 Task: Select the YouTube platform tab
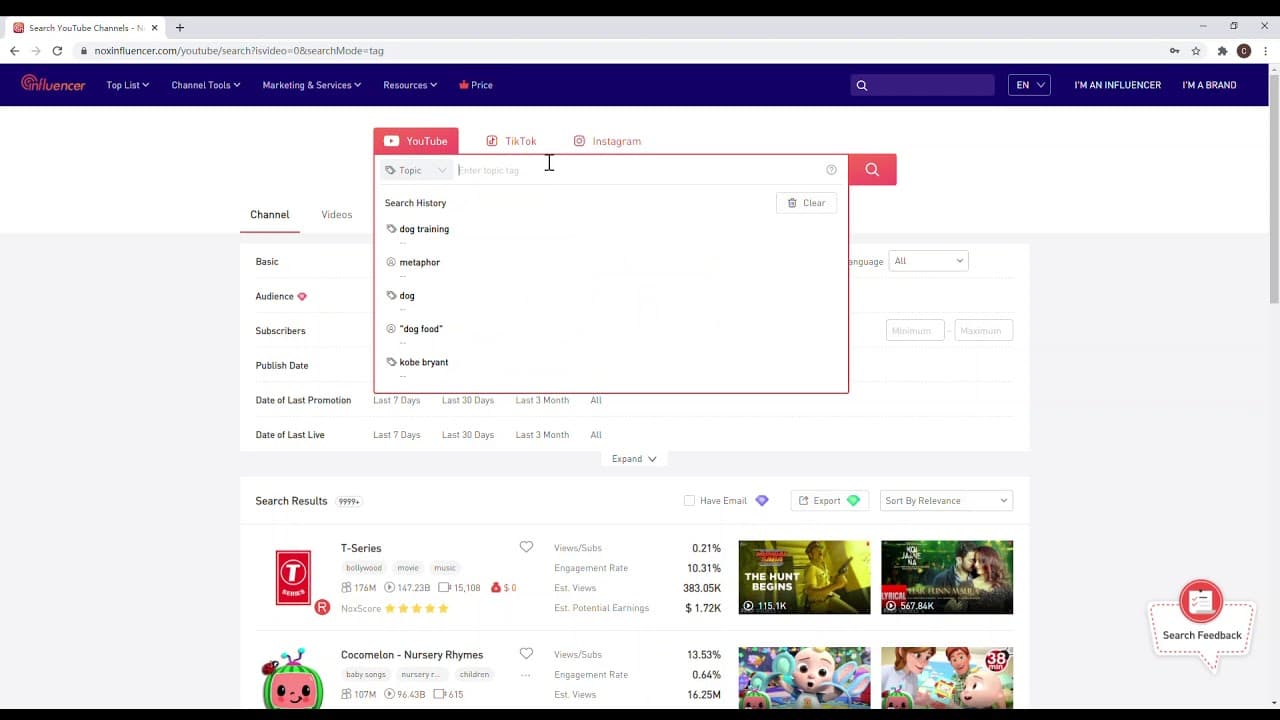pos(416,141)
